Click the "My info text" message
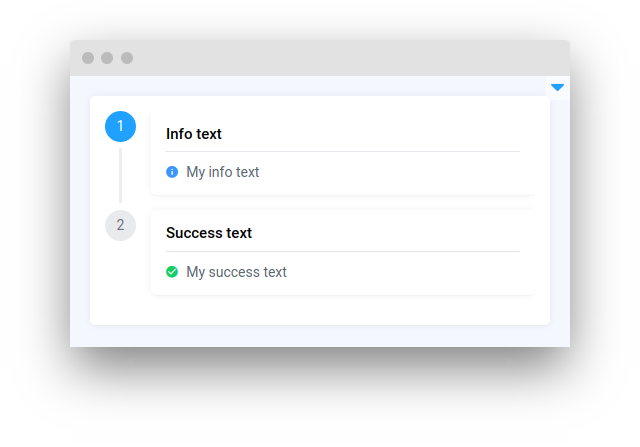 point(222,172)
